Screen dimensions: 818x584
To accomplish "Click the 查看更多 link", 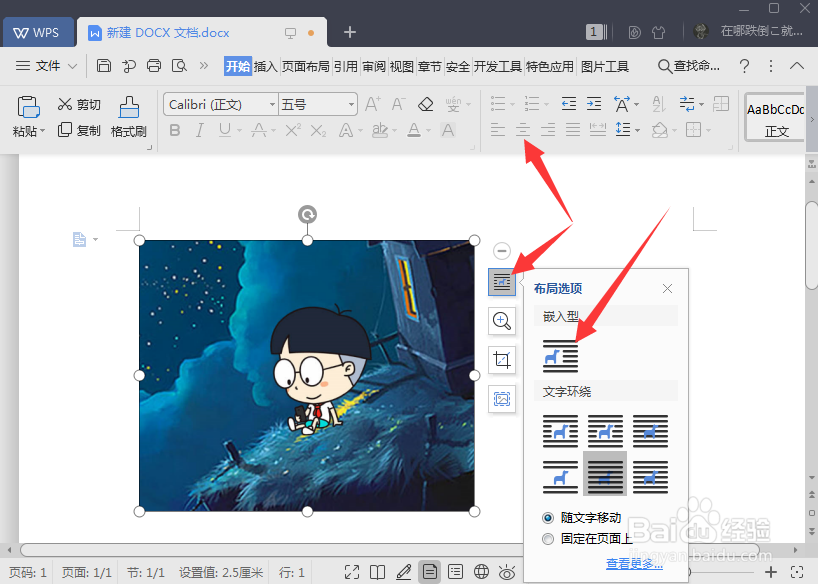I will click(634, 564).
